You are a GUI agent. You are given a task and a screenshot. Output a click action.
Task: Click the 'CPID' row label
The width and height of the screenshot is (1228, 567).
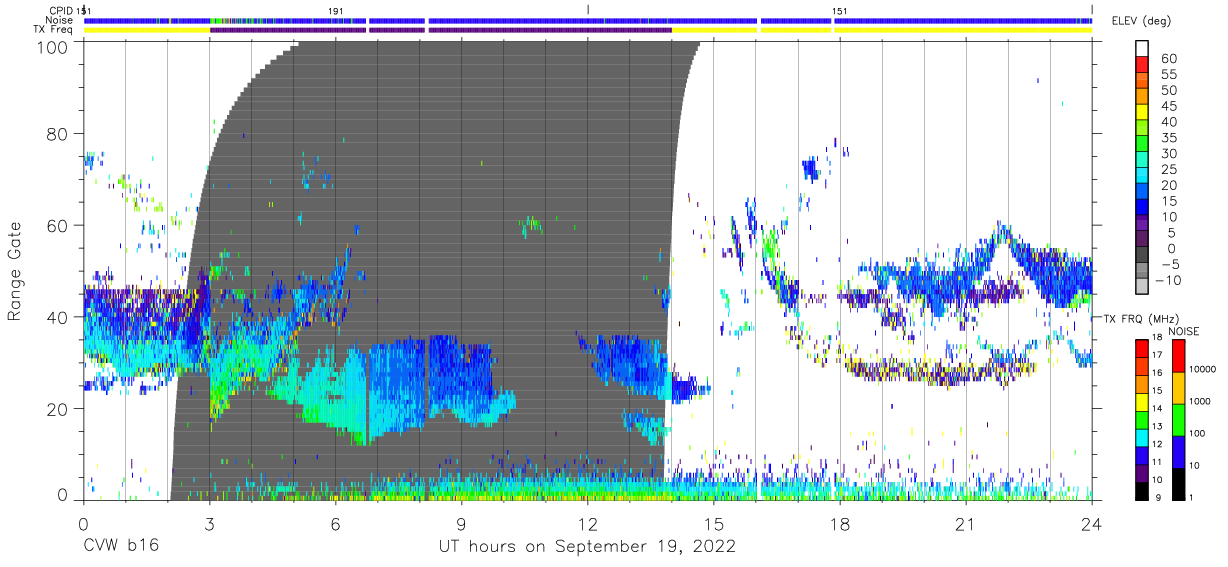point(61,10)
